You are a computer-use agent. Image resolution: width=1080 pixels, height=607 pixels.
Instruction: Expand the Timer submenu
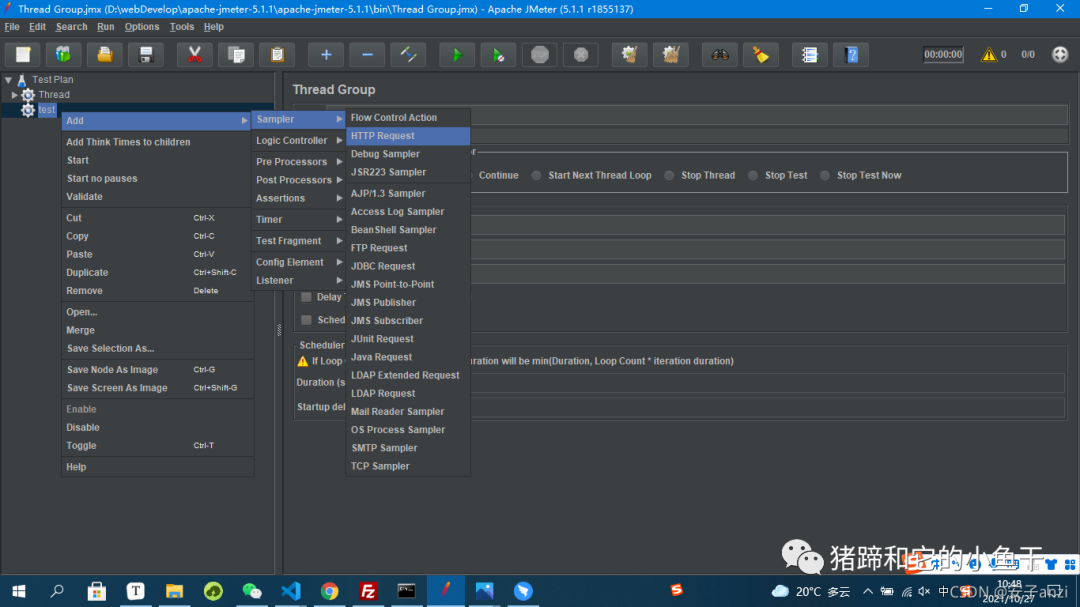point(298,220)
